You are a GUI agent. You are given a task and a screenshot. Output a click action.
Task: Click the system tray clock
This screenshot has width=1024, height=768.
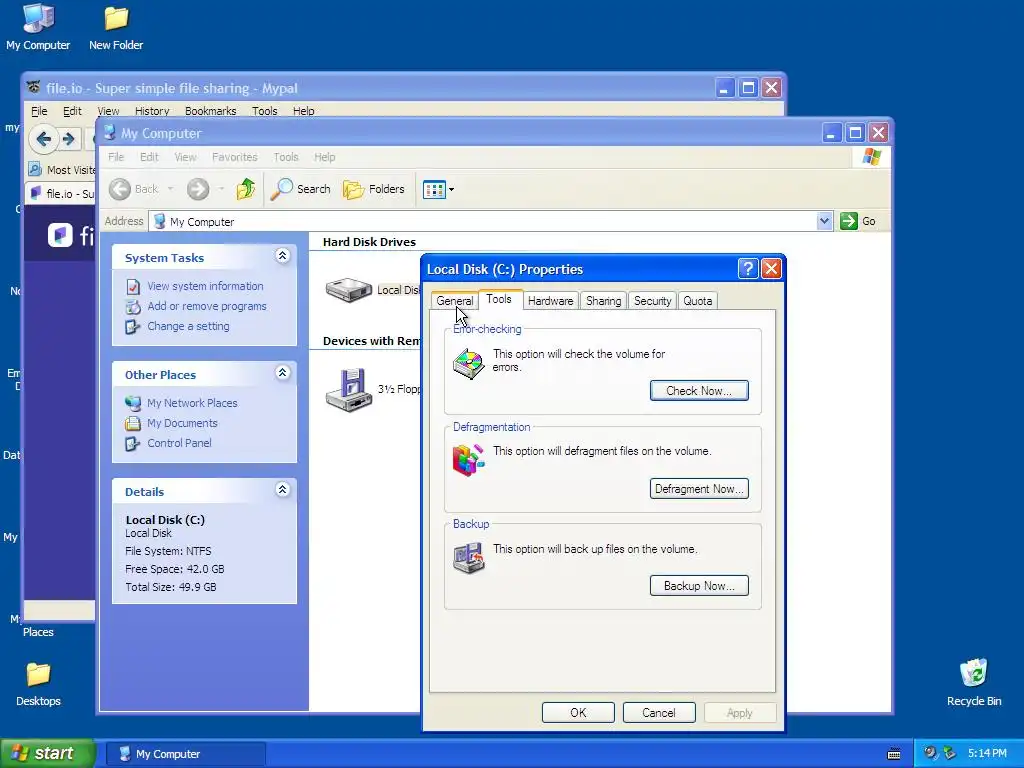[987, 754]
